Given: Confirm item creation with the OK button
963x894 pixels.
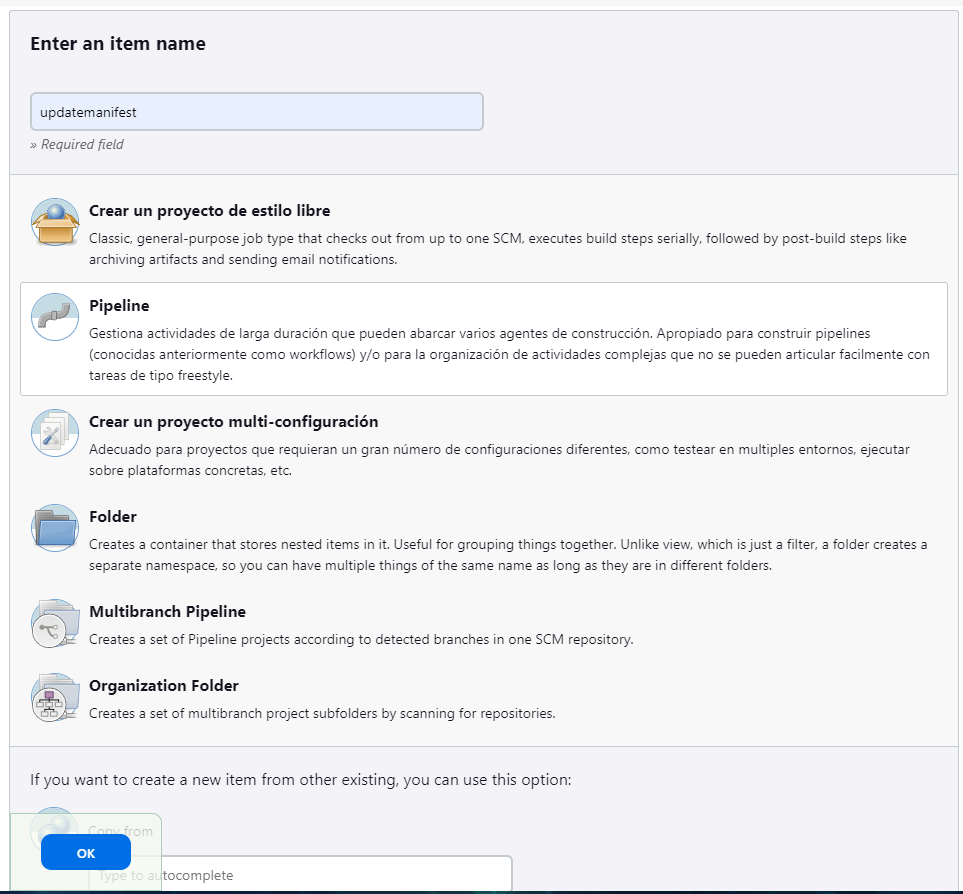Looking at the screenshot, I should [86, 853].
